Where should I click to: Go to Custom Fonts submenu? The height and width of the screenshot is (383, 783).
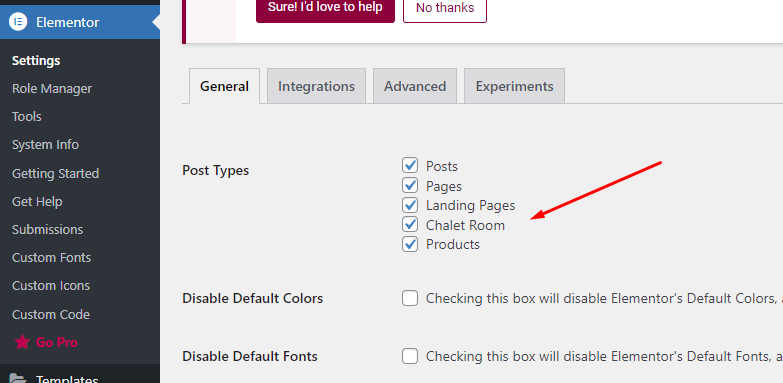pos(51,258)
